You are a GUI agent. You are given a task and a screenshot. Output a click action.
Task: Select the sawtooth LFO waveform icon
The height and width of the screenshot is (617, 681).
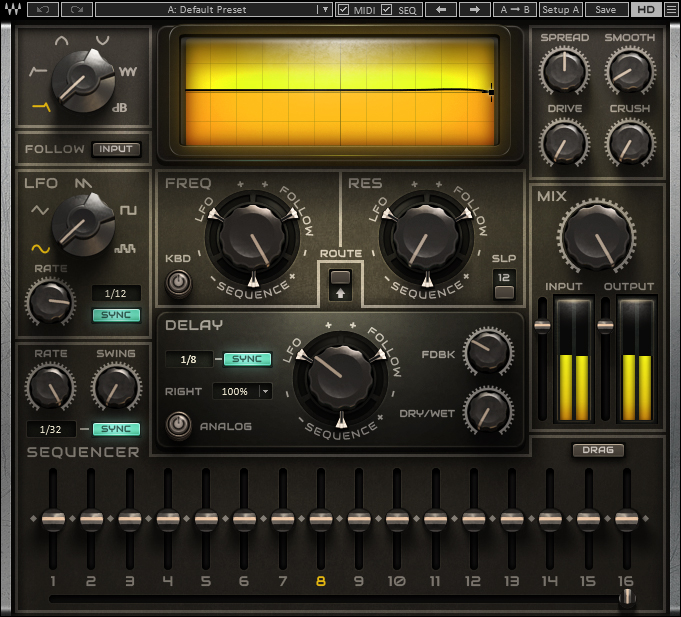pyautogui.click(x=84, y=183)
